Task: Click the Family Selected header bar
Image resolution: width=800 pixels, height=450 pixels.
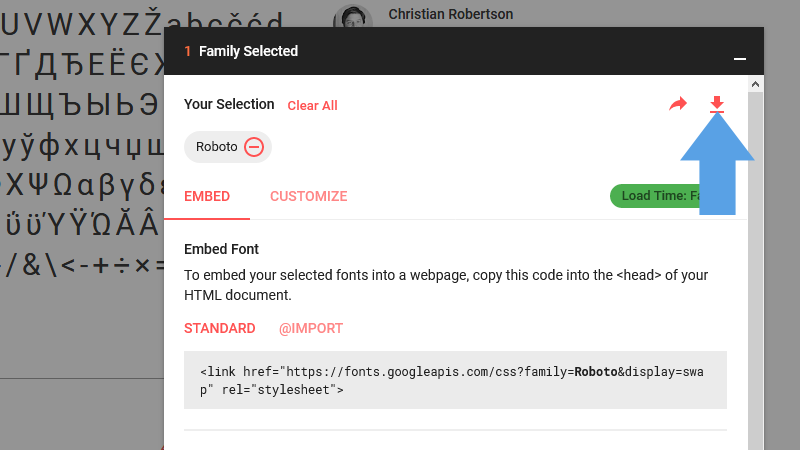Action: [x=464, y=51]
